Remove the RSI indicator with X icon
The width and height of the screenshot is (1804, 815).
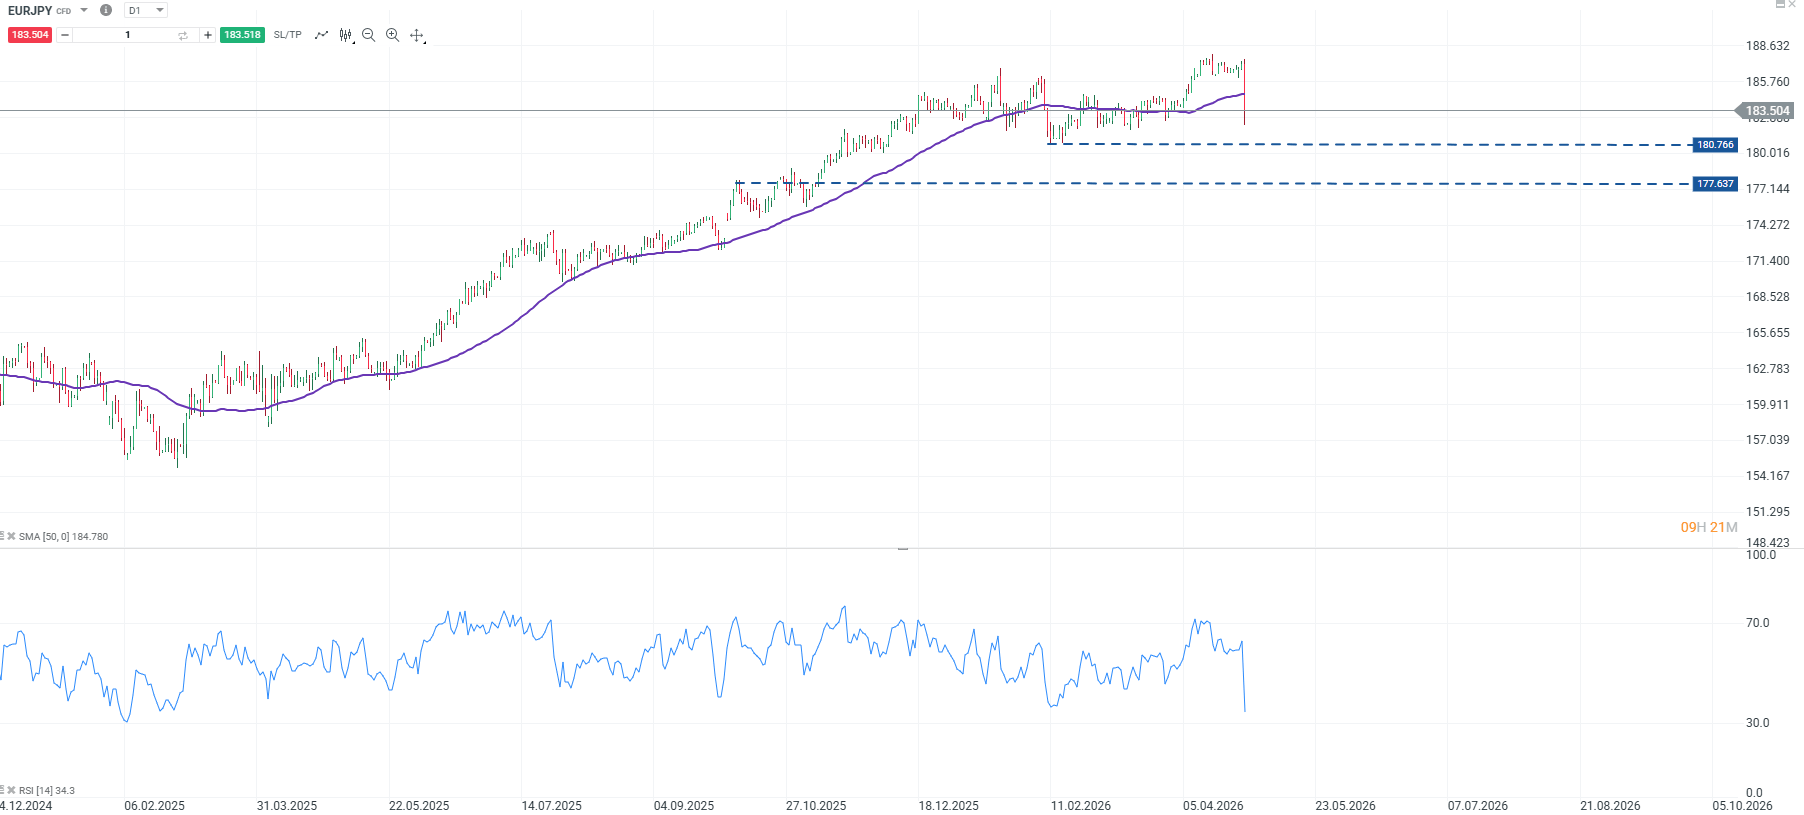pos(12,791)
